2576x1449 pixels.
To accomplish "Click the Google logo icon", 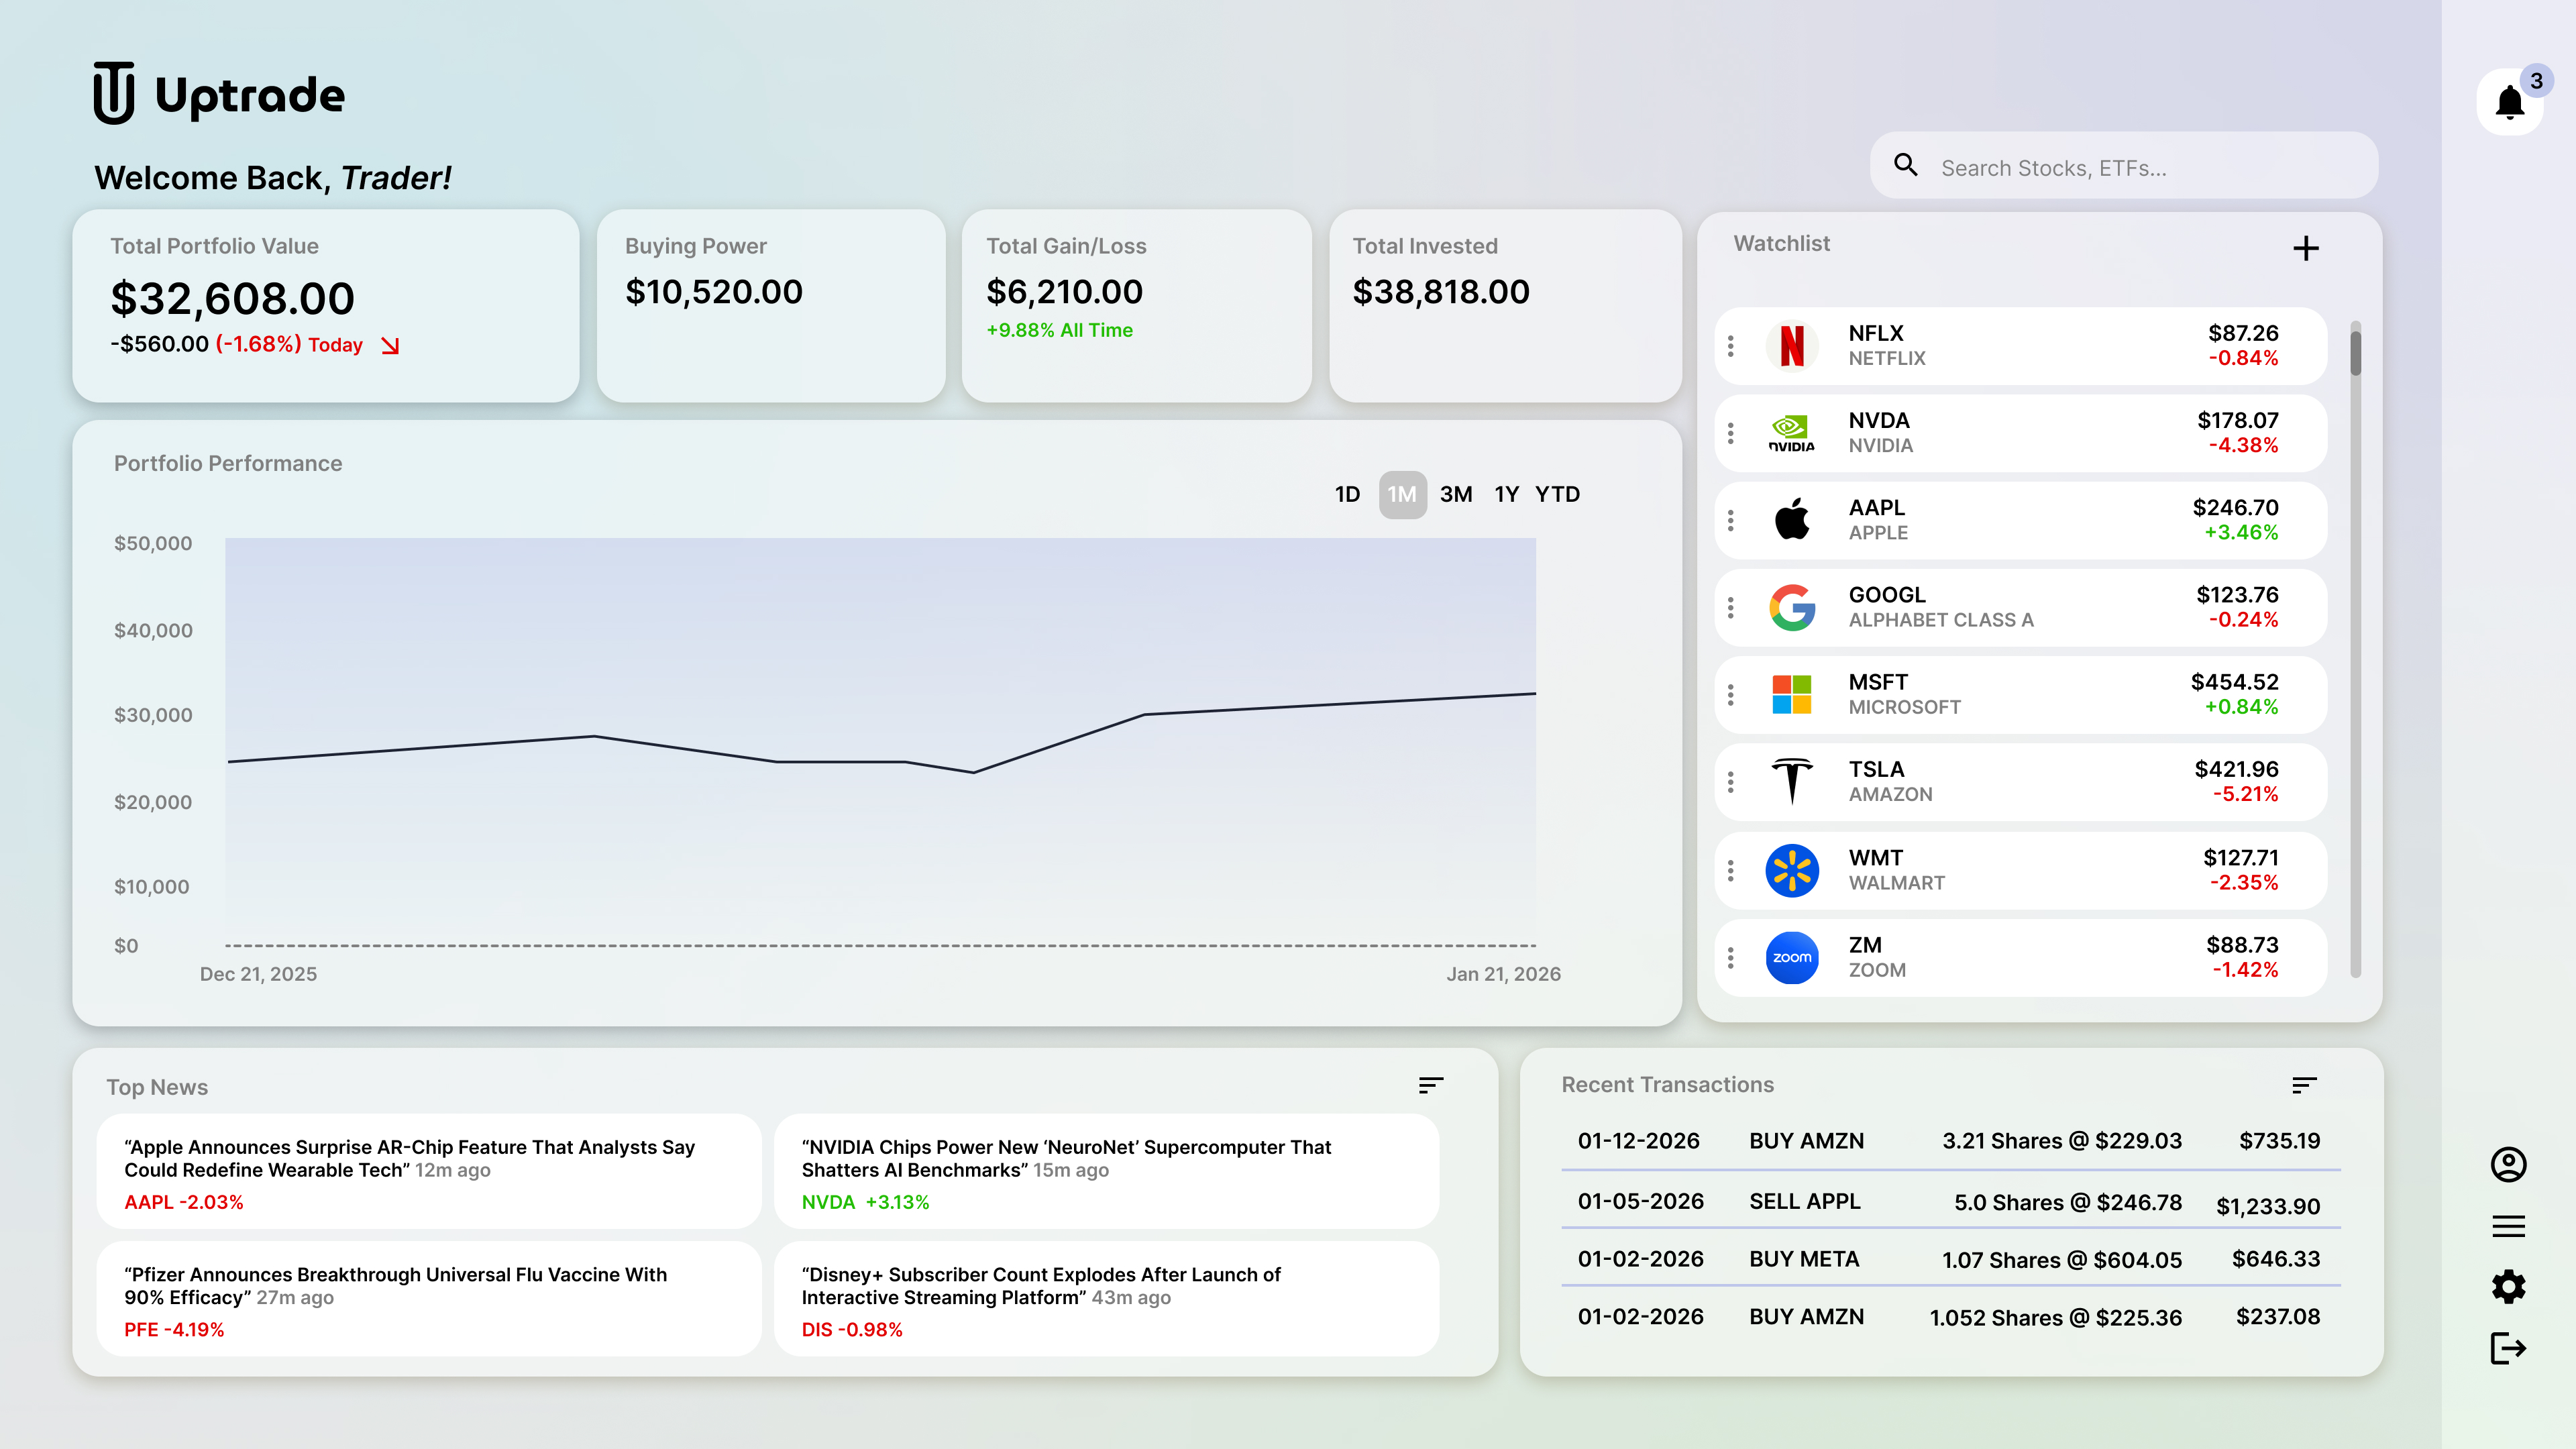I will tap(1792, 607).
